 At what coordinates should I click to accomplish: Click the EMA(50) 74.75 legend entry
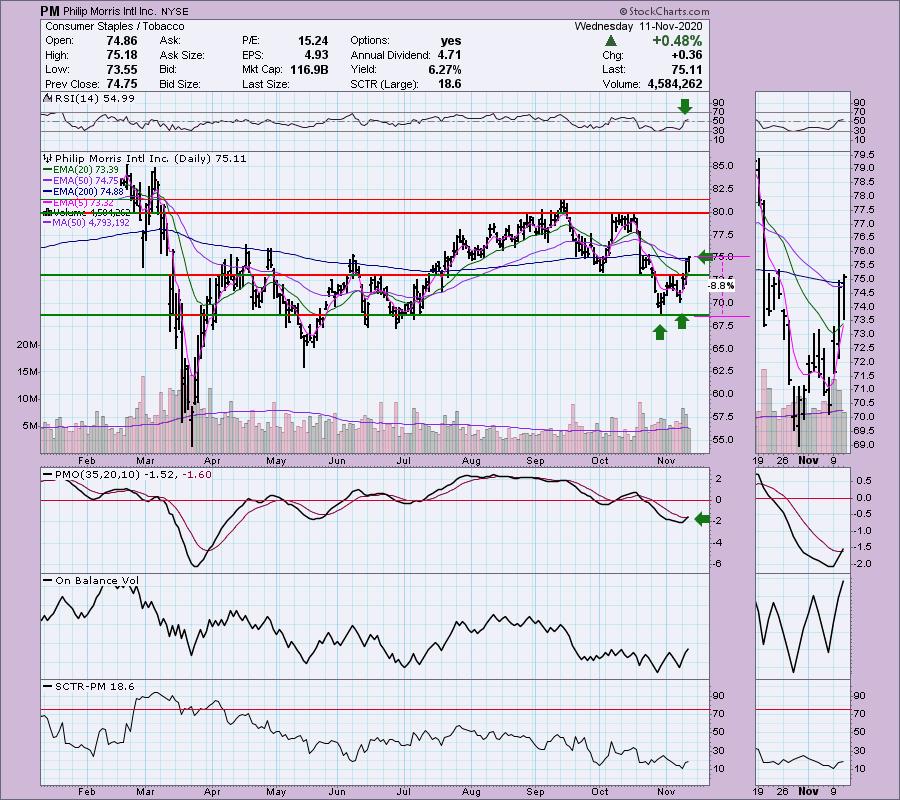click(82, 180)
